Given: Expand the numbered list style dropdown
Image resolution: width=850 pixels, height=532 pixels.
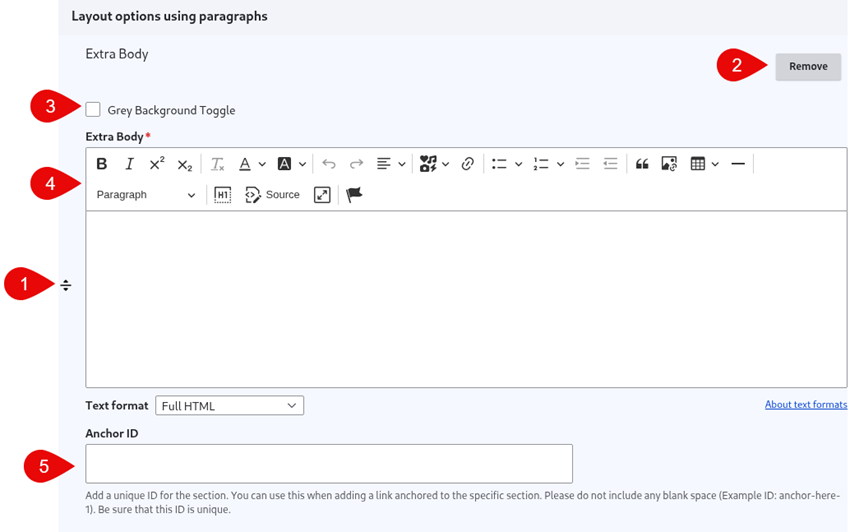Looking at the screenshot, I should tap(561, 164).
